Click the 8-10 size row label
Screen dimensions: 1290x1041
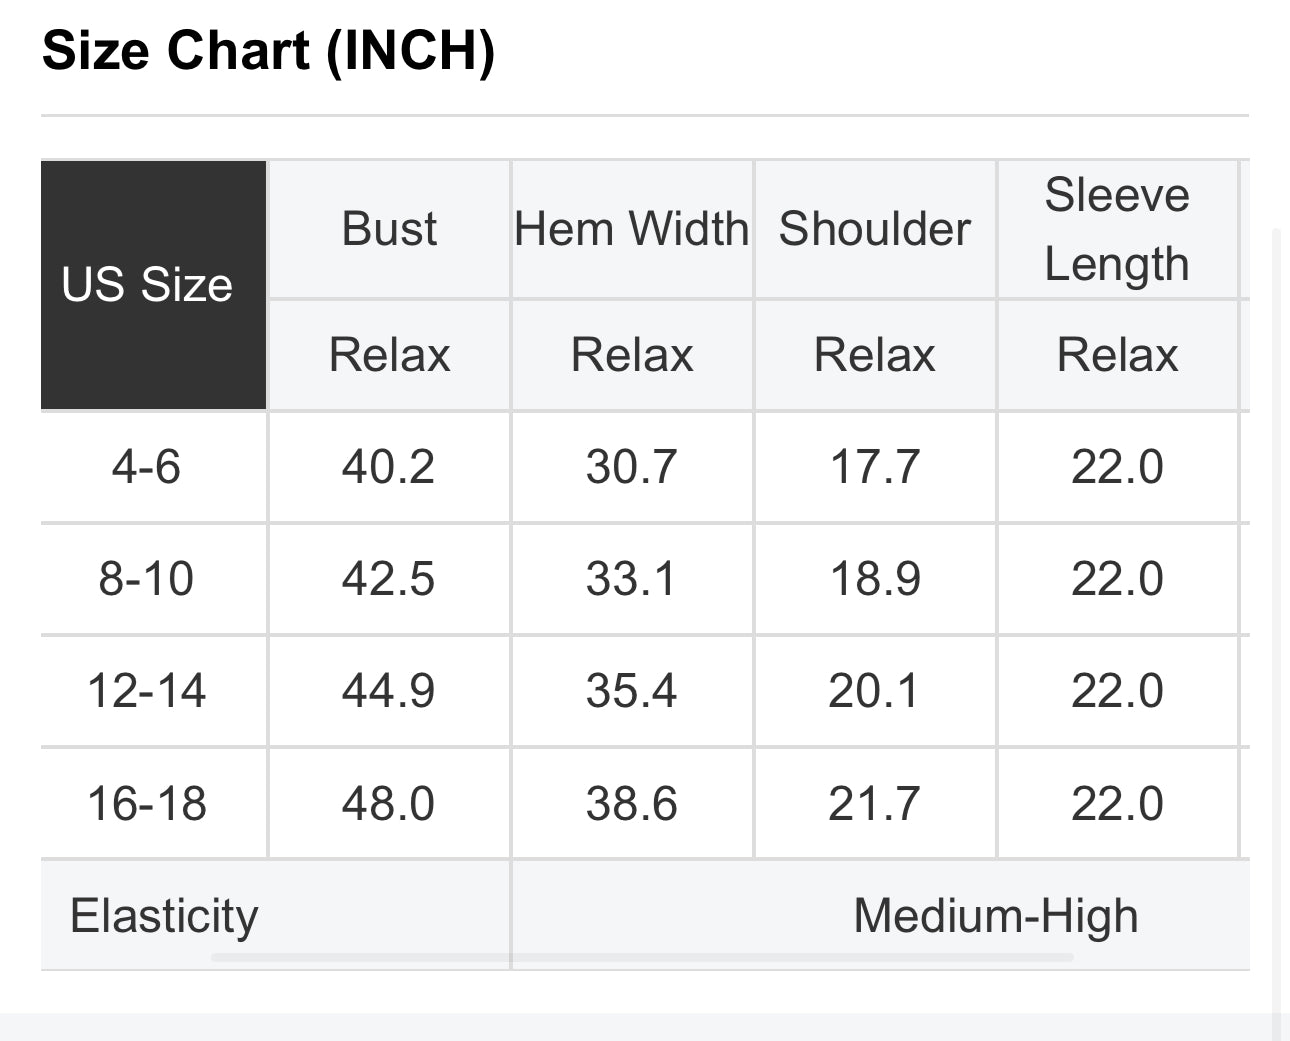[x=147, y=579]
